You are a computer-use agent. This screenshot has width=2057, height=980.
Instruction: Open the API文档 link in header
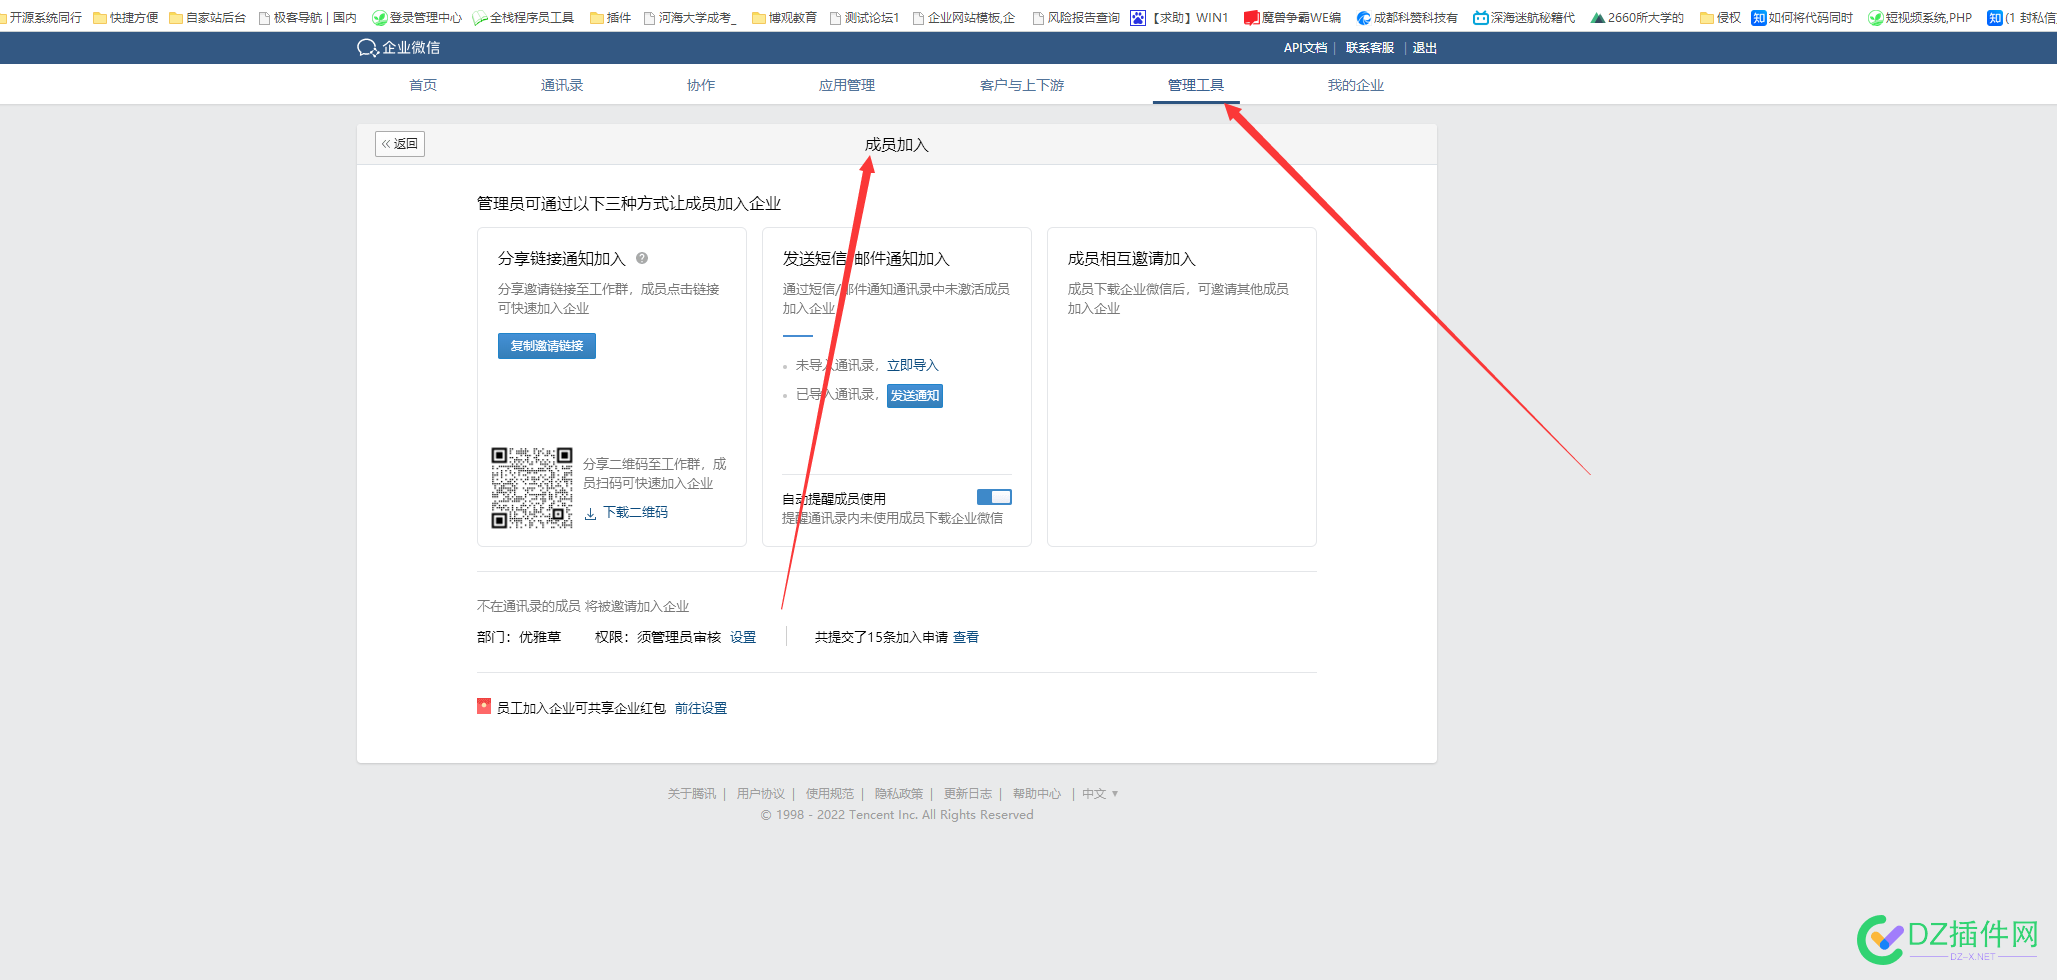tap(1306, 48)
